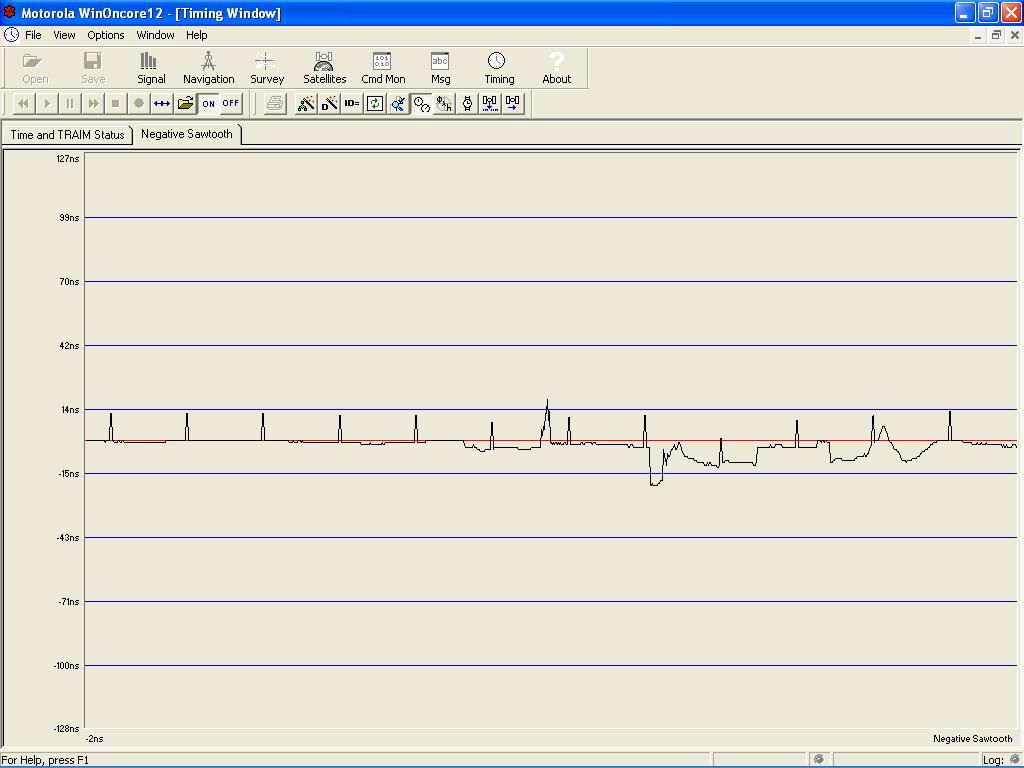Click the Open file toolbar button
1024x768 pixels.
pos(35,69)
